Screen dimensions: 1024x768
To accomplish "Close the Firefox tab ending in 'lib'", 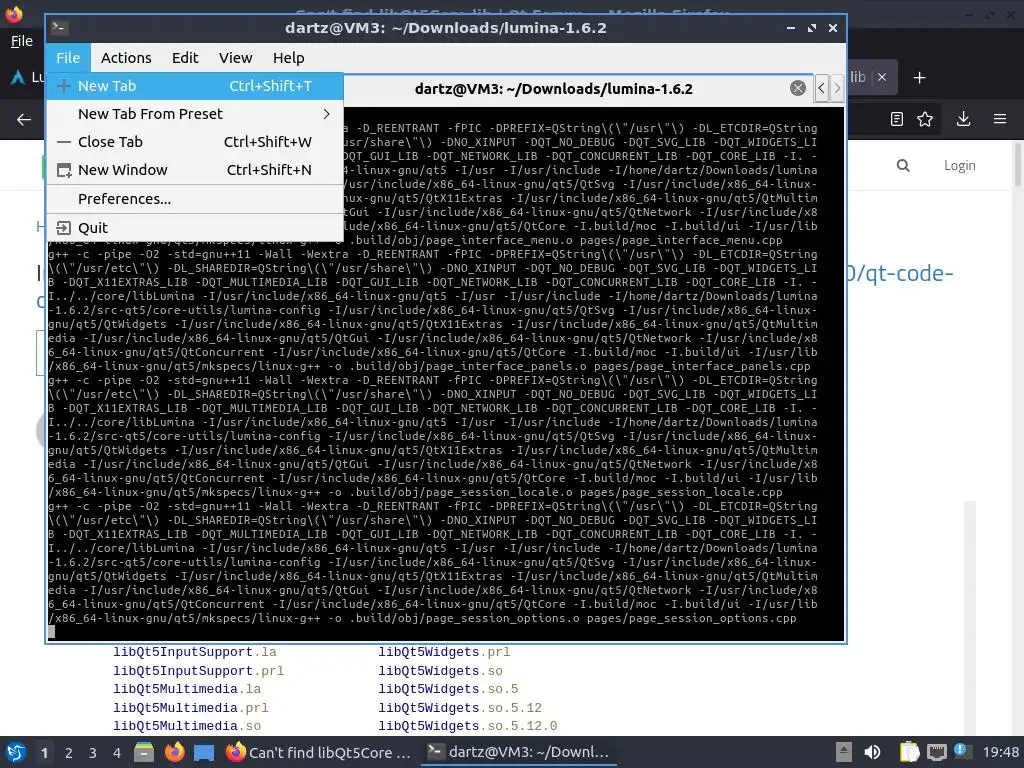I will click(x=882, y=77).
